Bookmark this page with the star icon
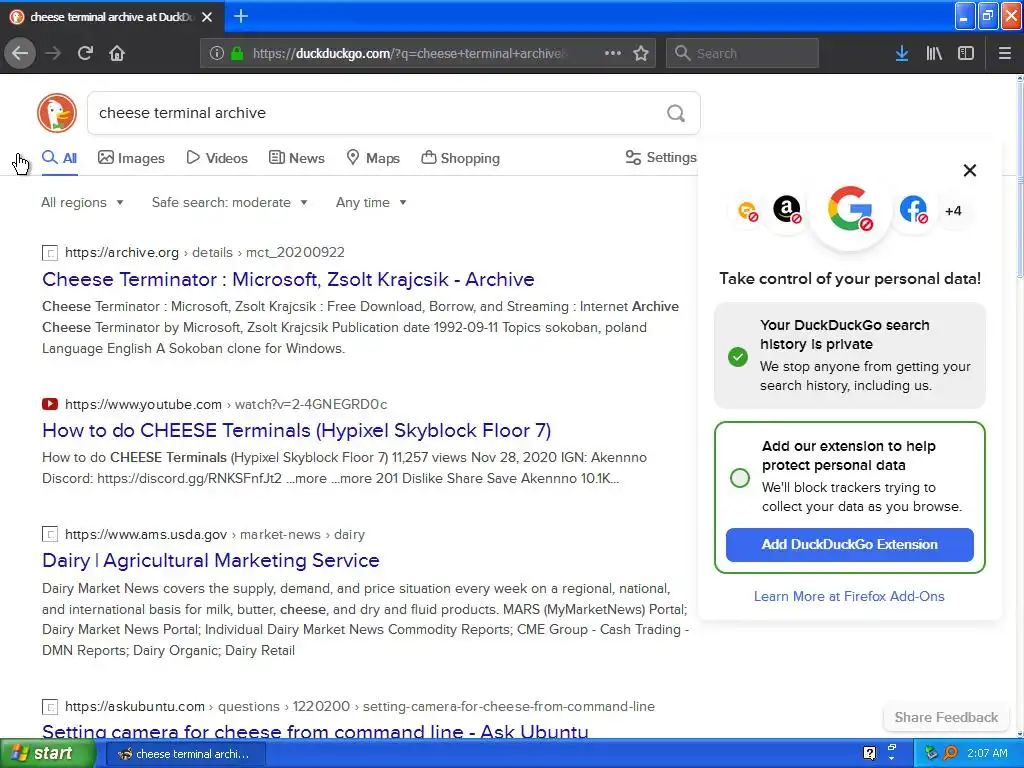Screen dimensions: 1024x768 click(641, 53)
